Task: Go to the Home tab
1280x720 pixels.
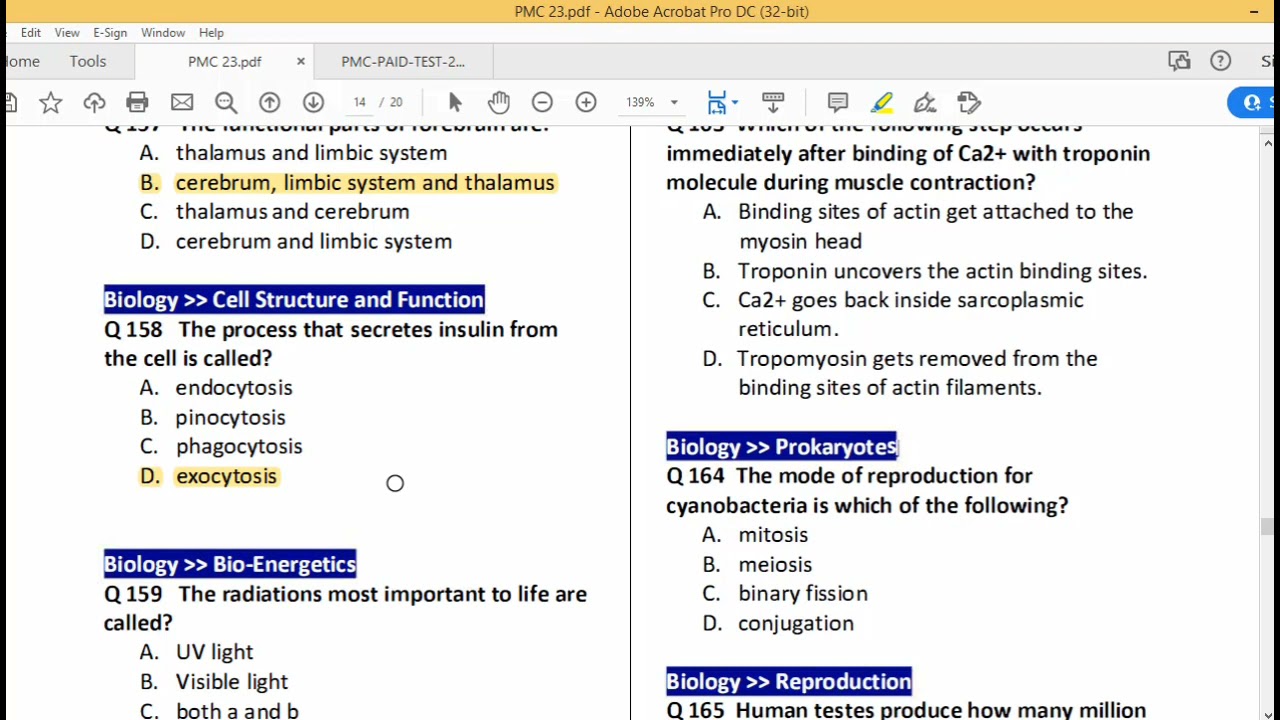Action: [22, 61]
